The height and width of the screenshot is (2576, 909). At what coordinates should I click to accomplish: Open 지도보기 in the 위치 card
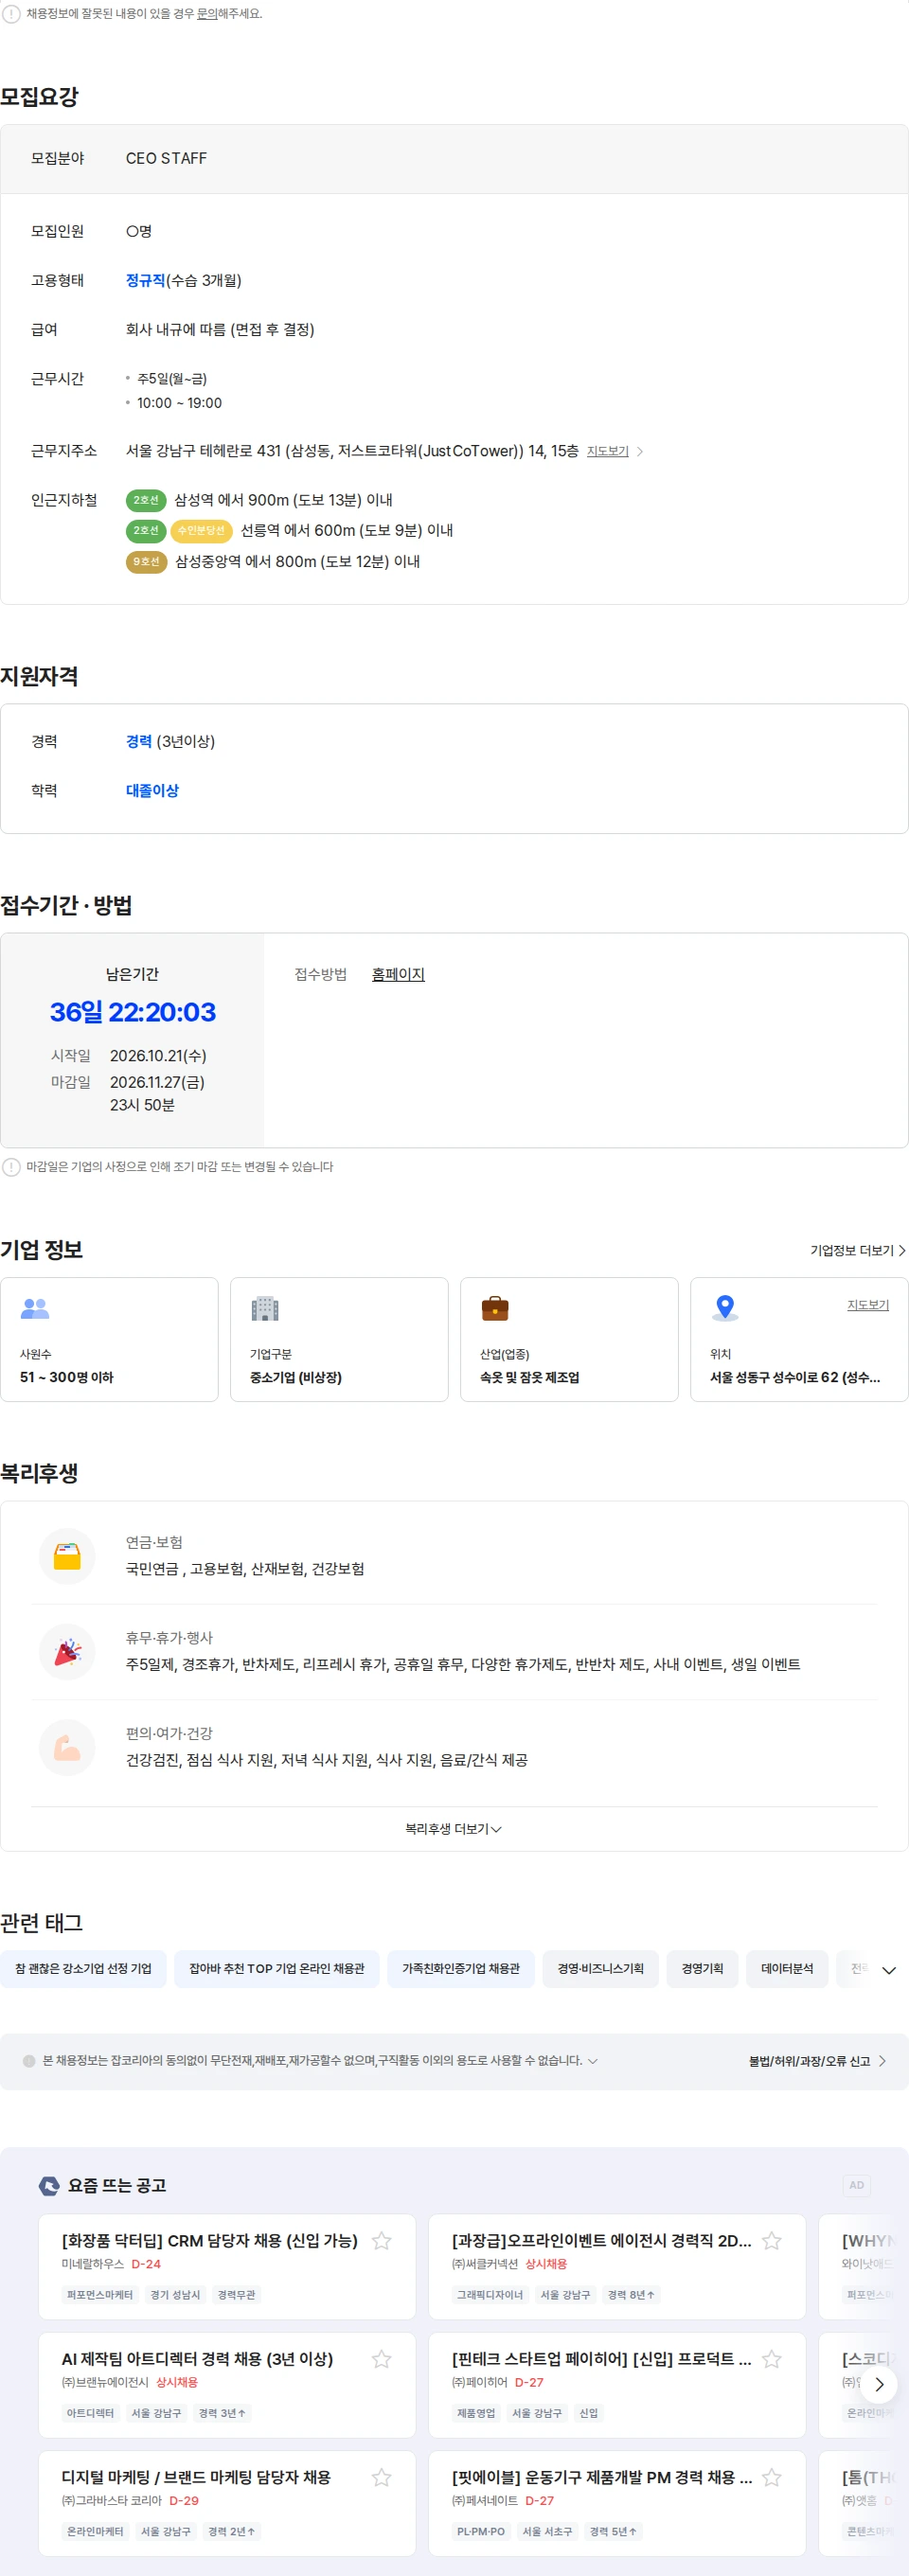click(868, 1305)
